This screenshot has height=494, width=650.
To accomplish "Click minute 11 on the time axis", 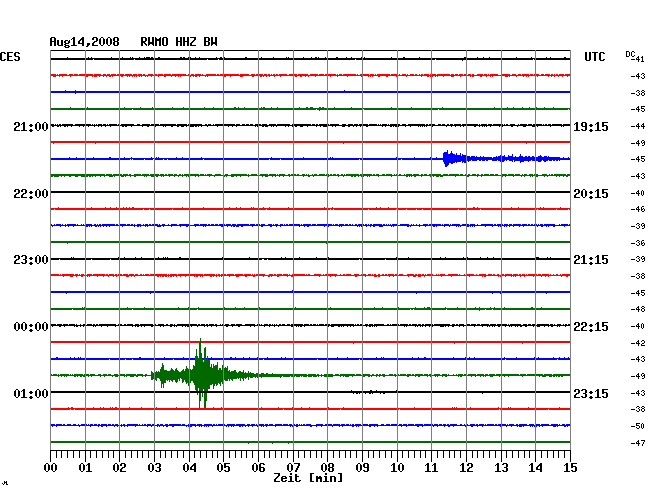I will 432,468.
